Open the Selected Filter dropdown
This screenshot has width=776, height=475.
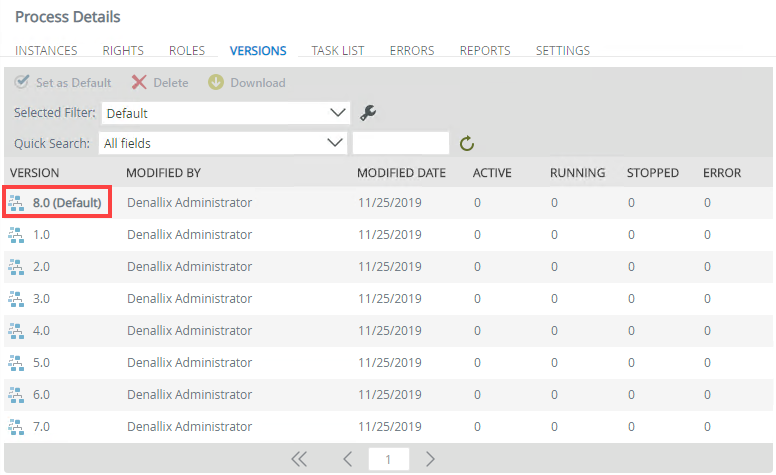point(226,113)
